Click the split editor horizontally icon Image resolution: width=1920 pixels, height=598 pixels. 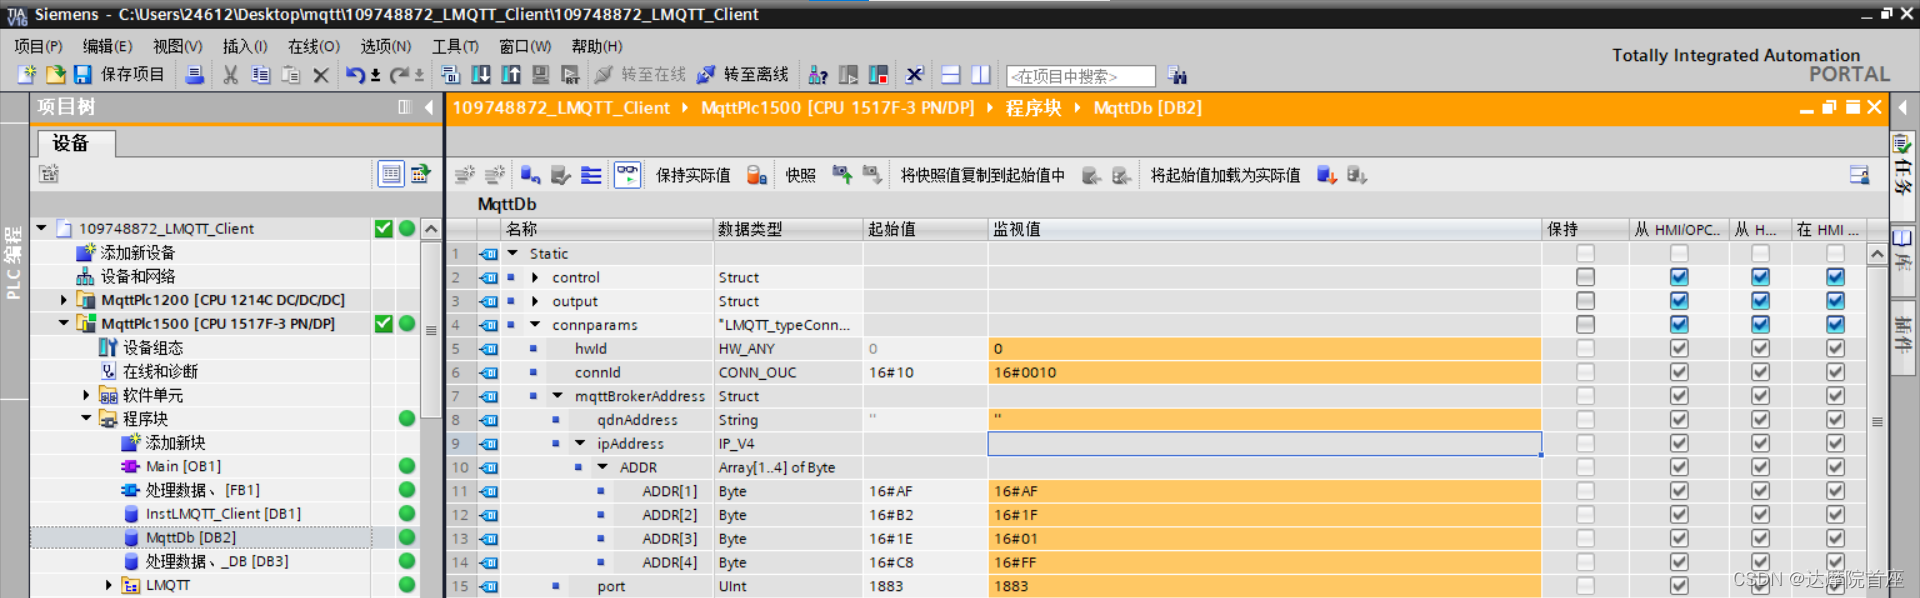(951, 75)
